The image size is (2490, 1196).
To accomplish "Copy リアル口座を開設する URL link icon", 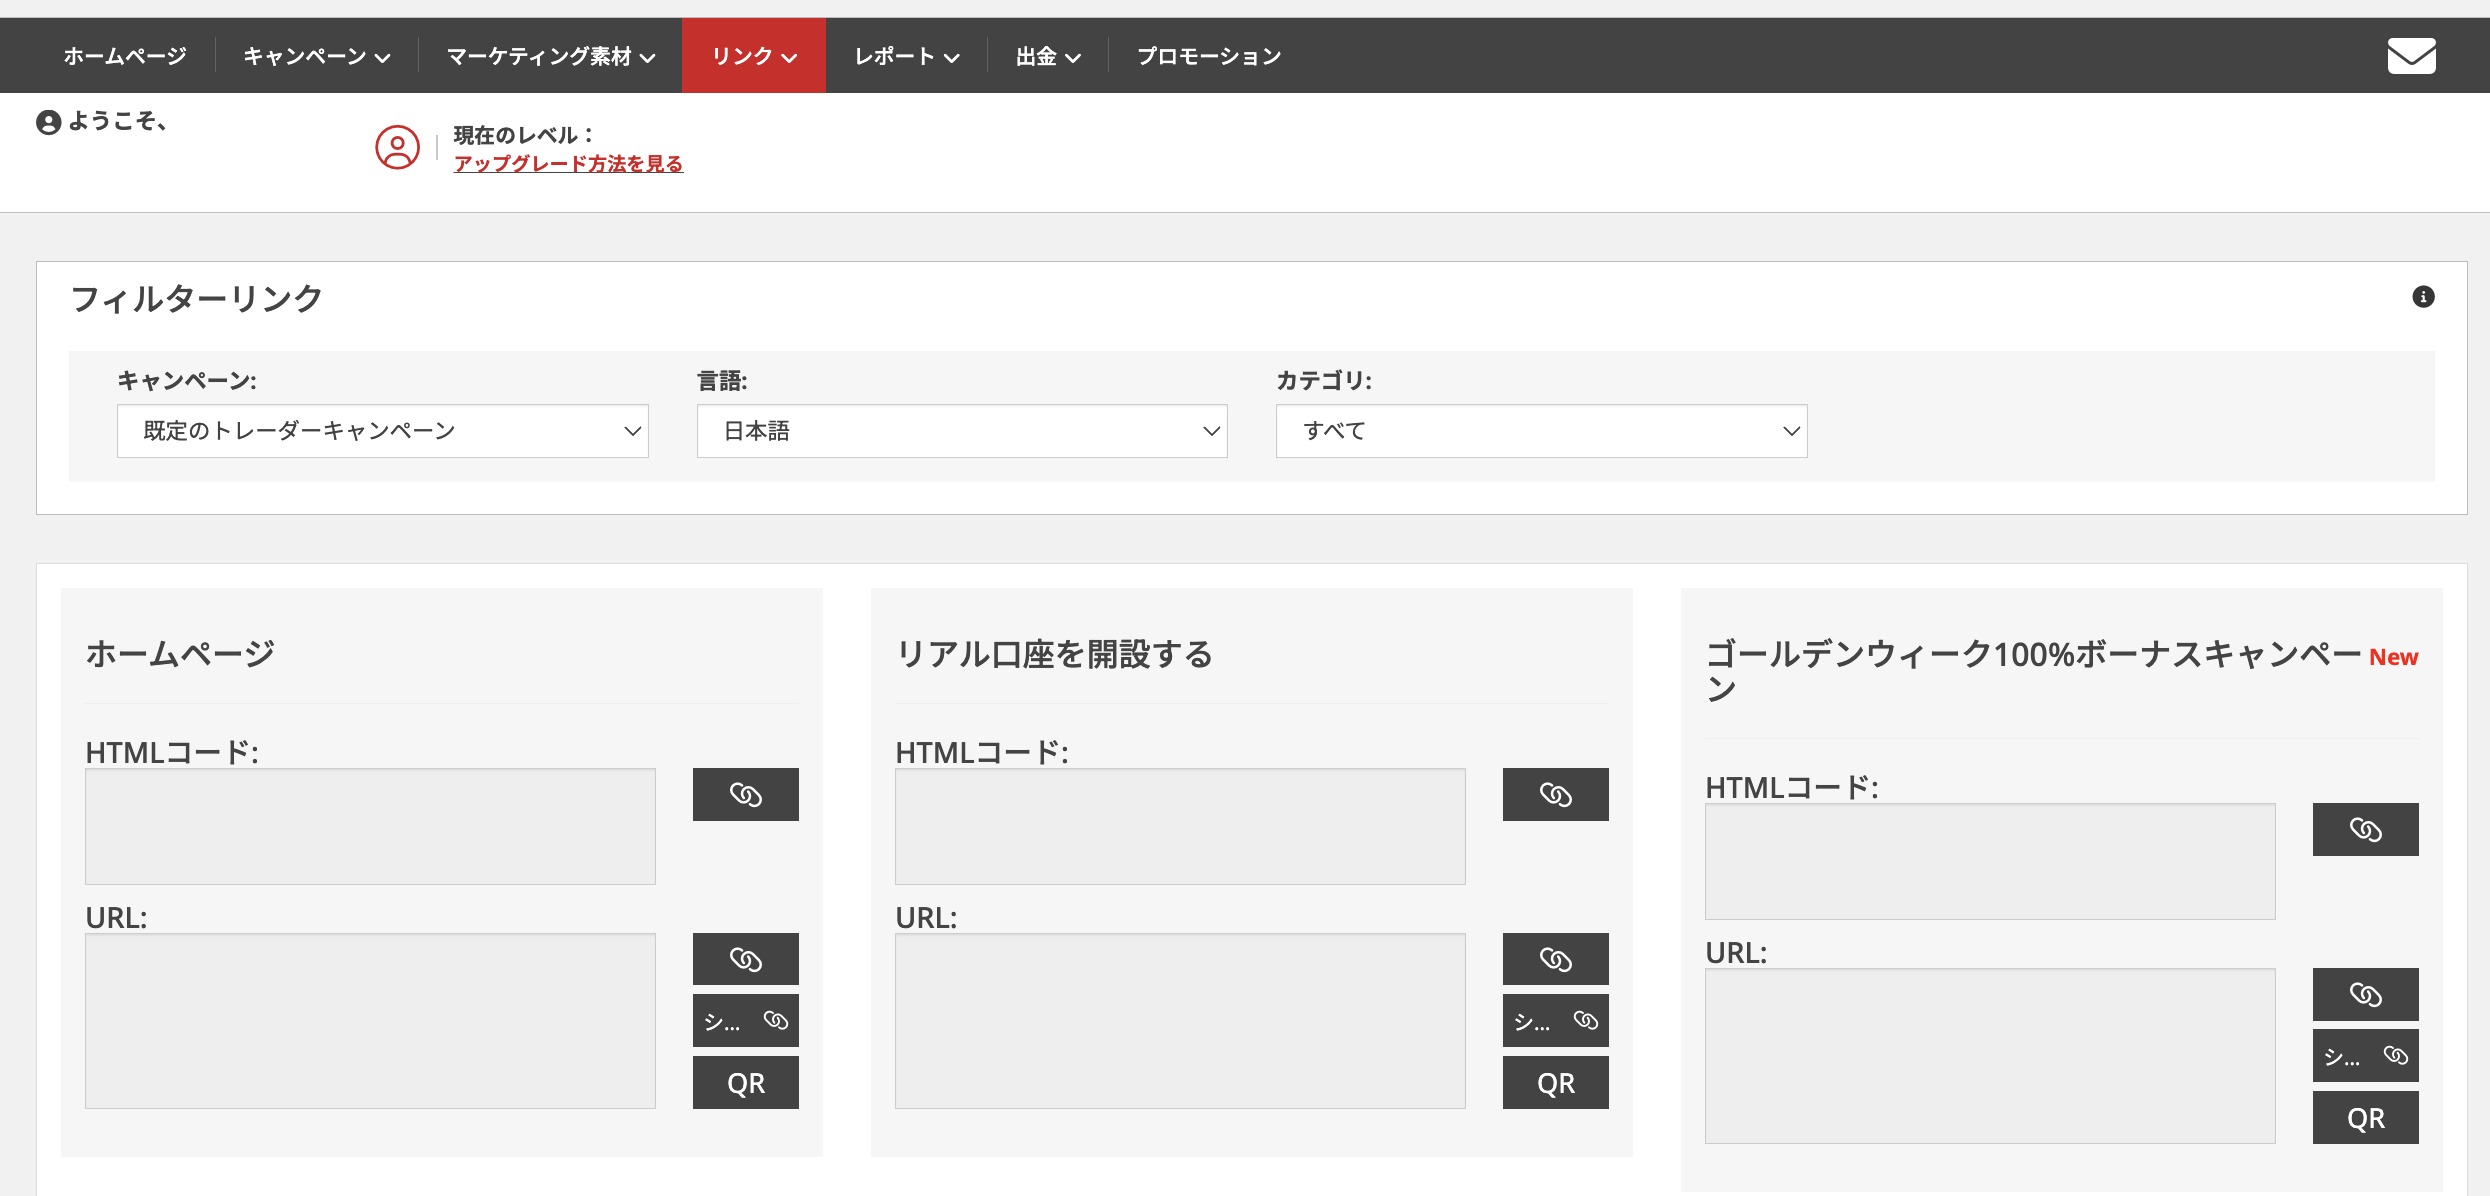I will (x=1555, y=960).
